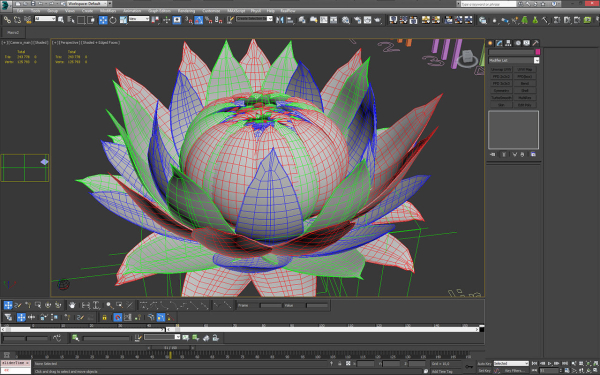This screenshot has width=600, height=375.
Task: Click the pink object color swatch
Action: [538, 52]
